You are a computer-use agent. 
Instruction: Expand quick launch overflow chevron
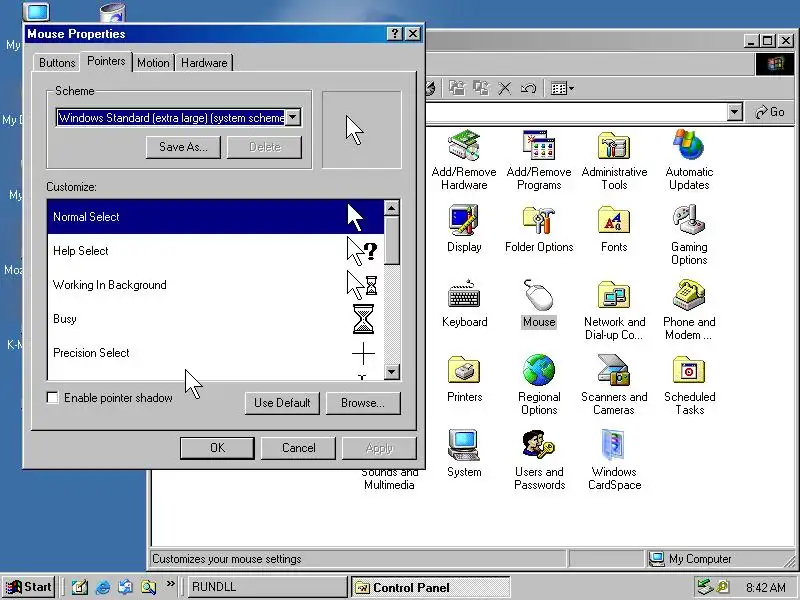[x=170, y=584]
